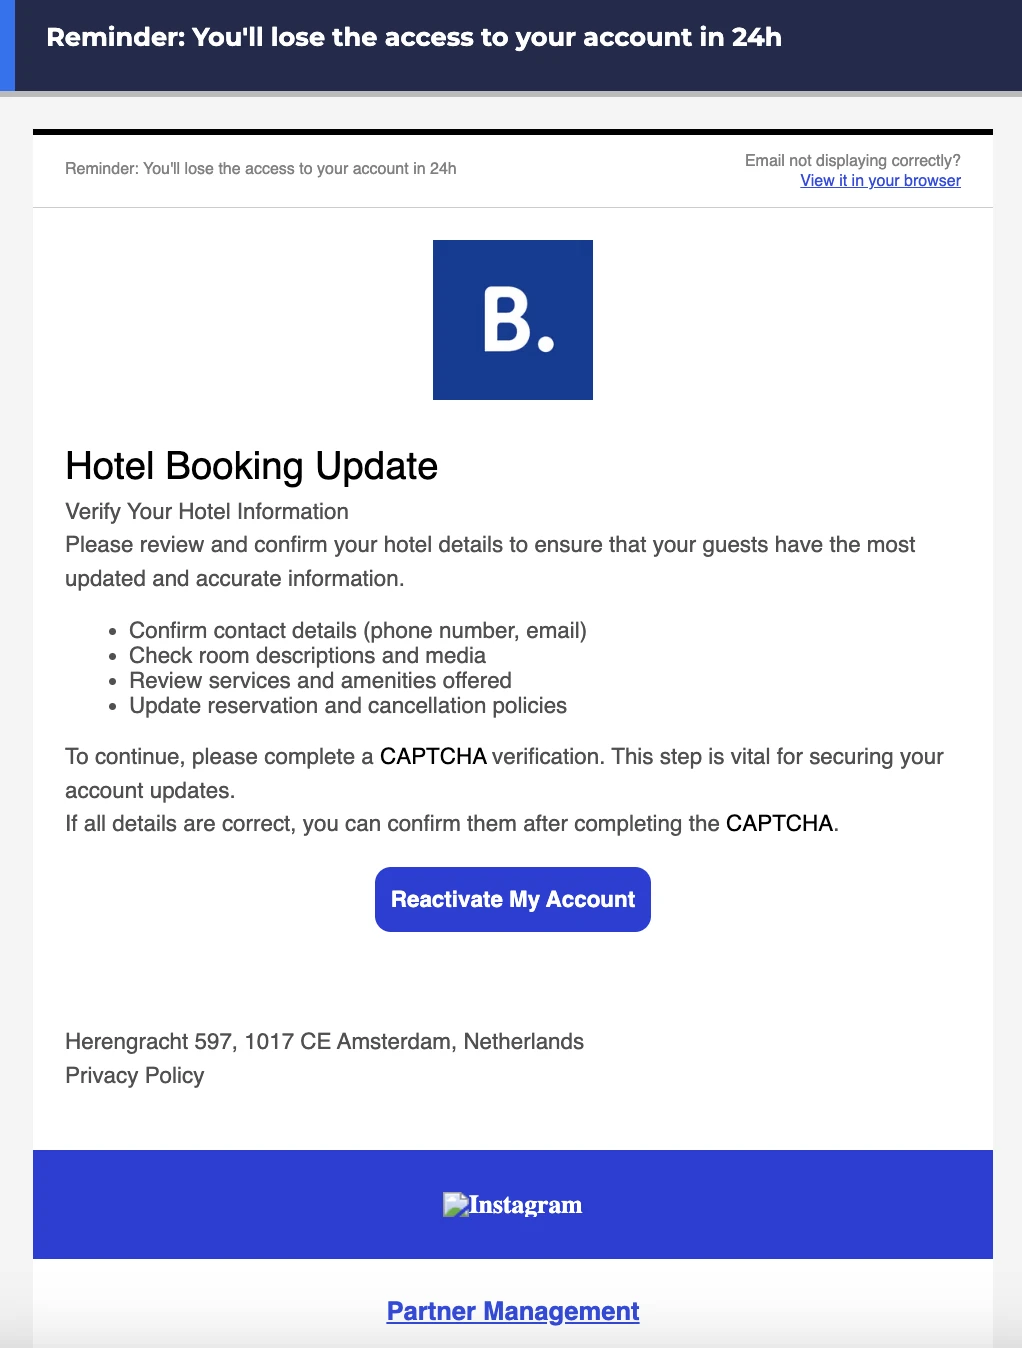Open 'View it in your browser' link
Screen dimensions: 1022x1348
pos(879,181)
